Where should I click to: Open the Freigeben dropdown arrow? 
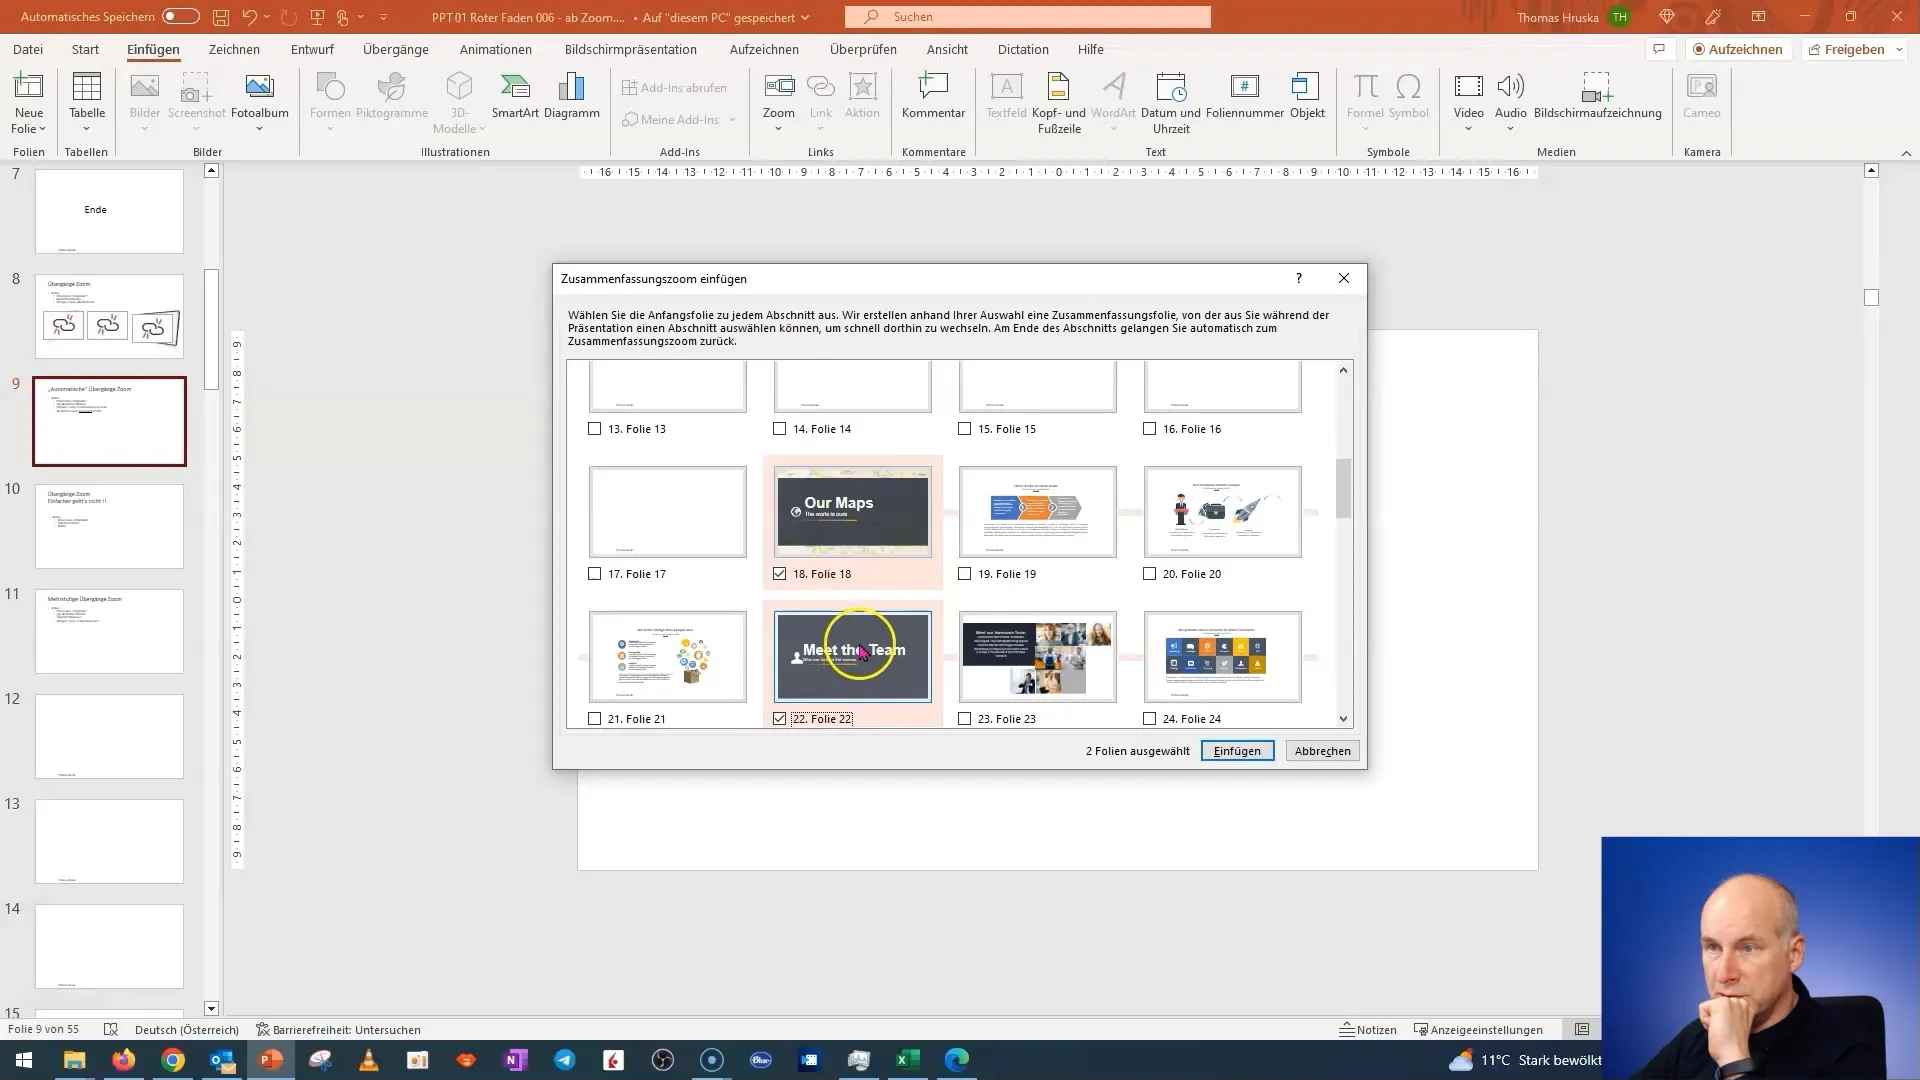[1898, 49]
